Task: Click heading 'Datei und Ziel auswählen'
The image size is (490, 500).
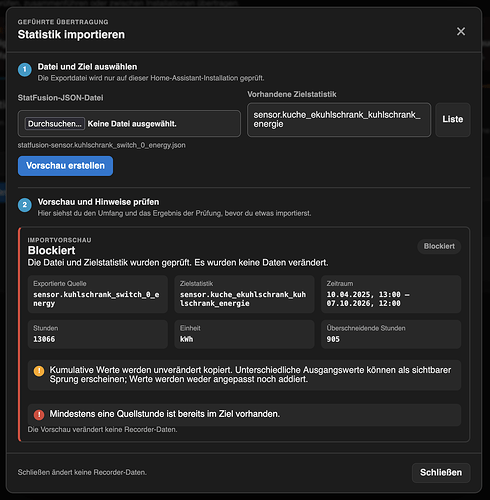Action: point(87,67)
